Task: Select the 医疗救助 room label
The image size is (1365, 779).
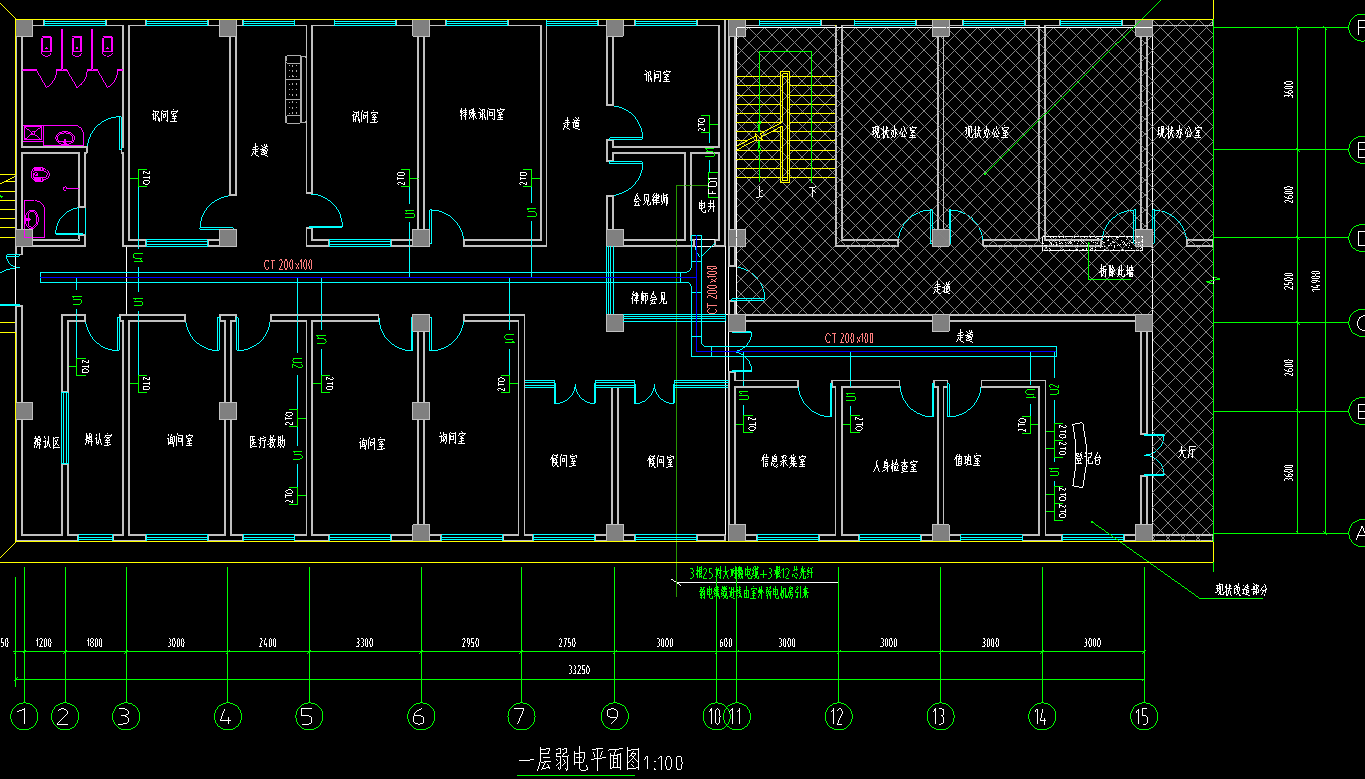Action: point(268,441)
